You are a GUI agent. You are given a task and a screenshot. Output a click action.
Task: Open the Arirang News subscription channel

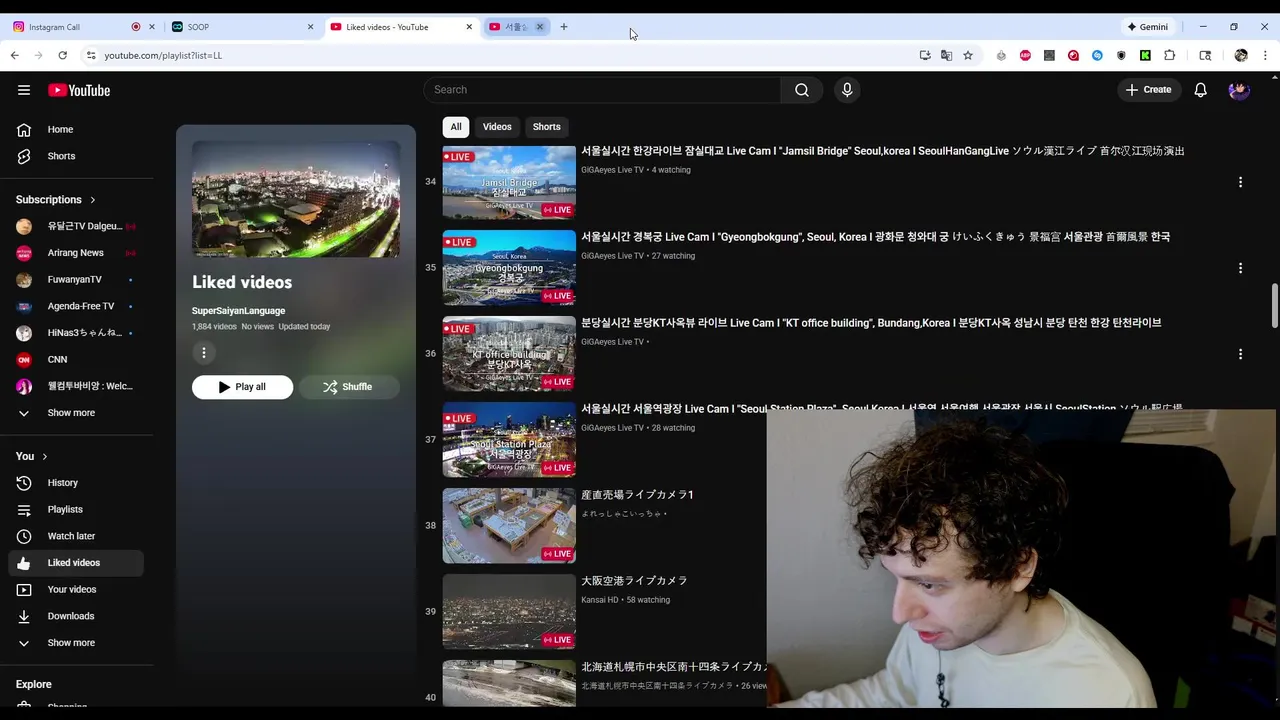[76, 253]
